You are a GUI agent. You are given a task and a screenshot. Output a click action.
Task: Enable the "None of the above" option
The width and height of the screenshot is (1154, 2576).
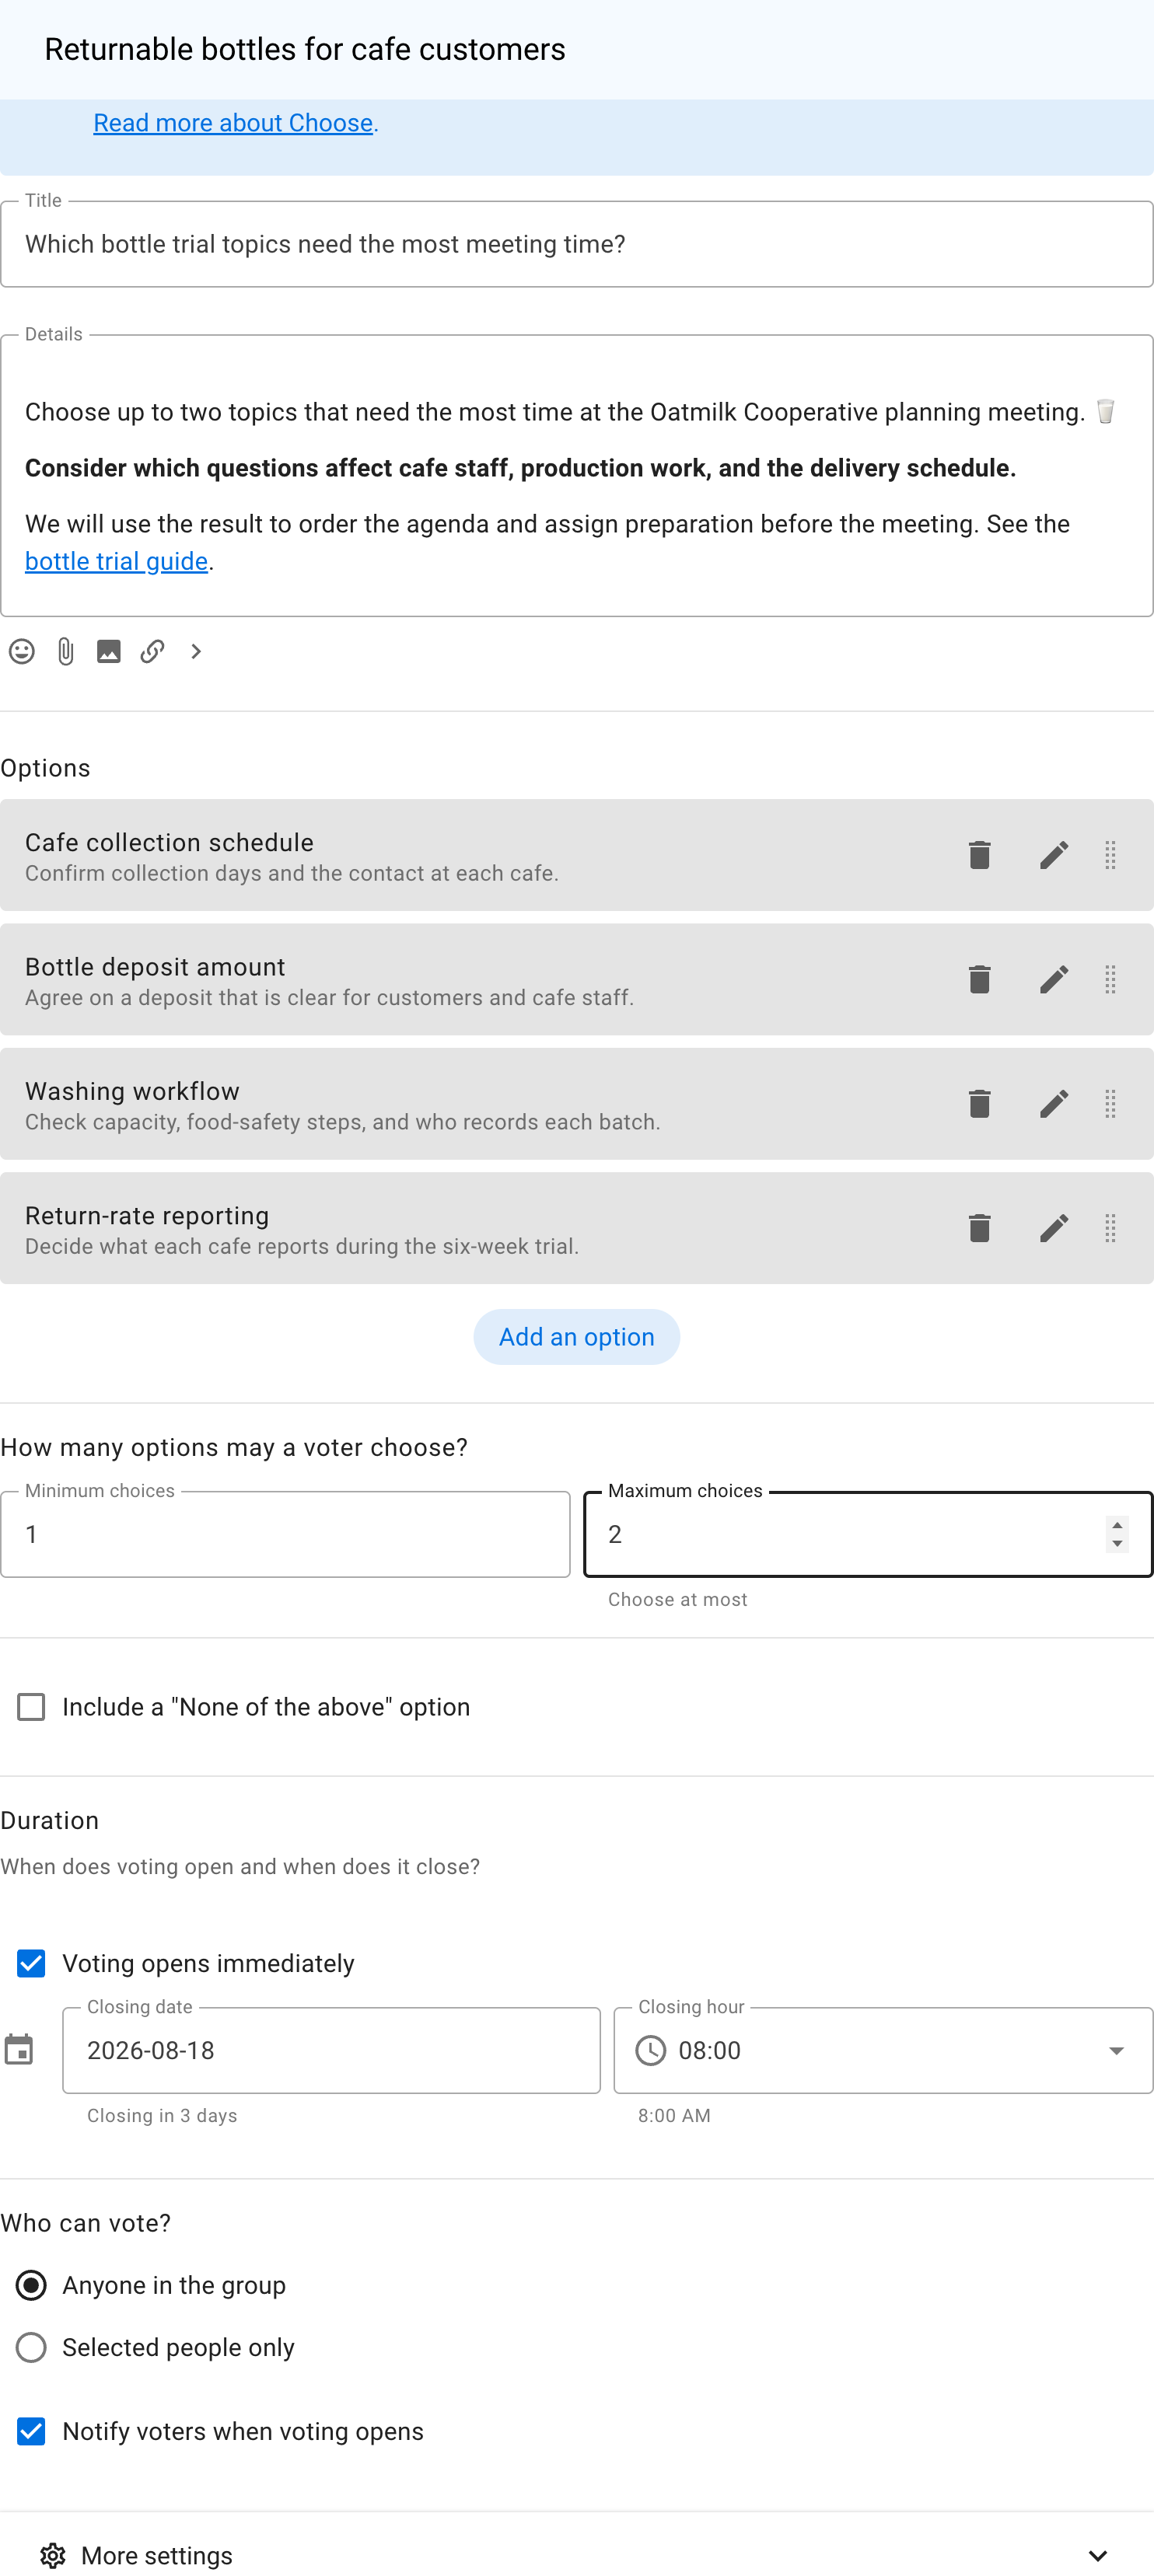coord(31,1707)
